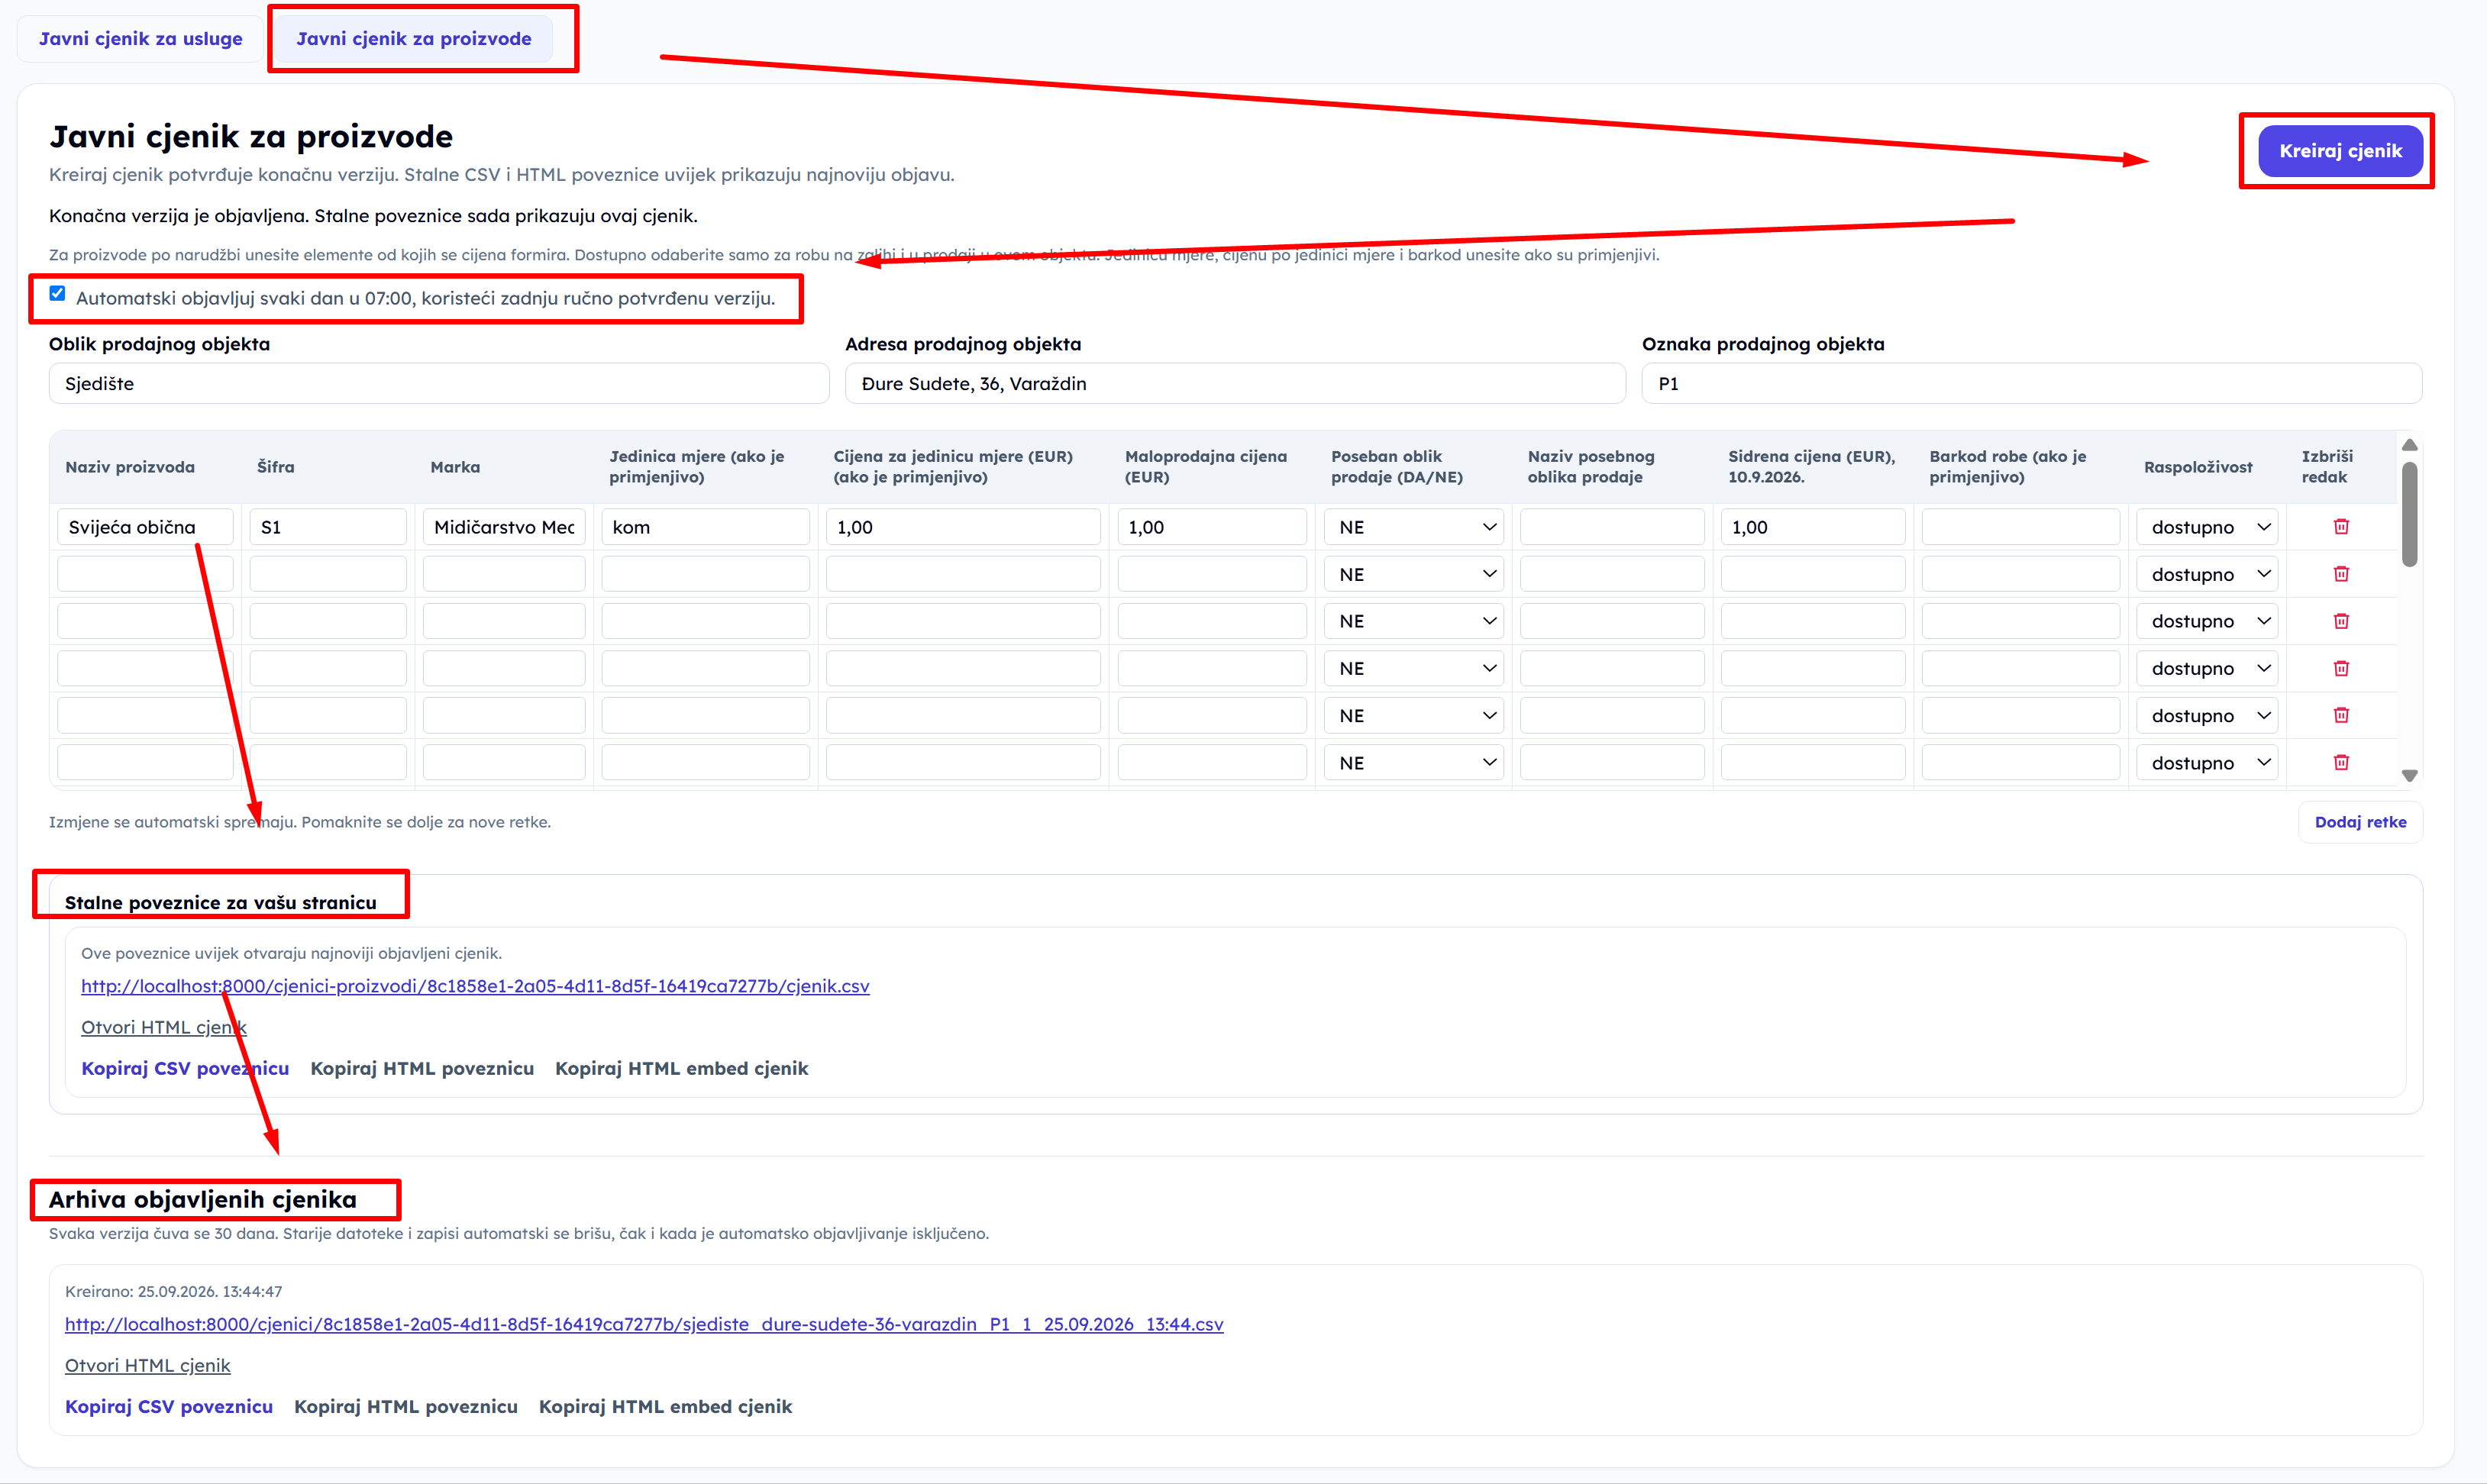2487x1484 pixels.
Task: Click the Kreiraj cjenik button
Action: [x=2340, y=151]
